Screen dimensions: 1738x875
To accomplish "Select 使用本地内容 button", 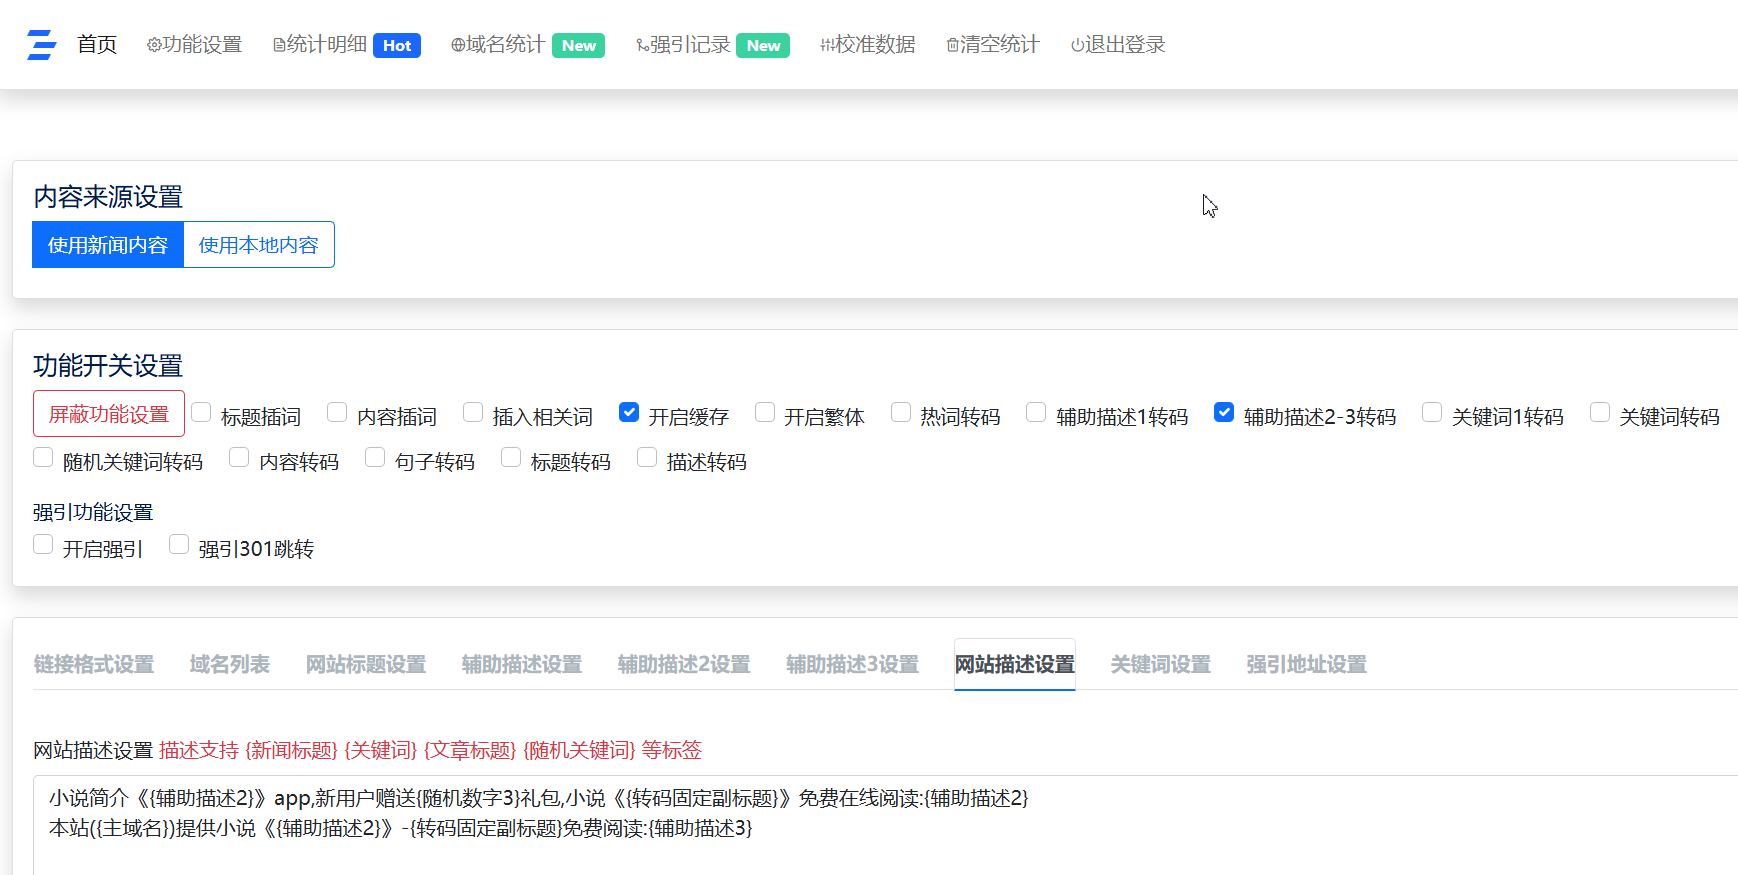I will pos(258,245).
